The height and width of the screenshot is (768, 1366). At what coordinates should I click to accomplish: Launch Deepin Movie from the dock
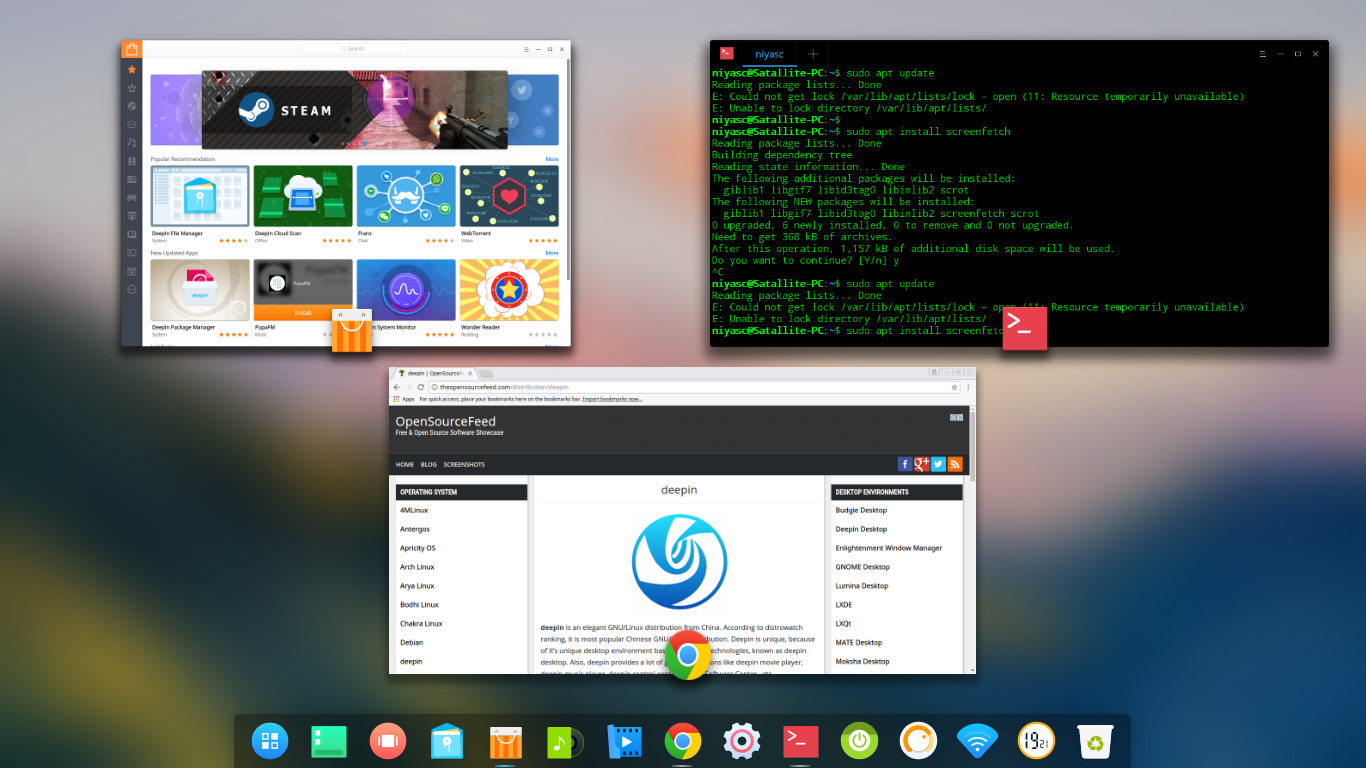click(x=623, y=741)
